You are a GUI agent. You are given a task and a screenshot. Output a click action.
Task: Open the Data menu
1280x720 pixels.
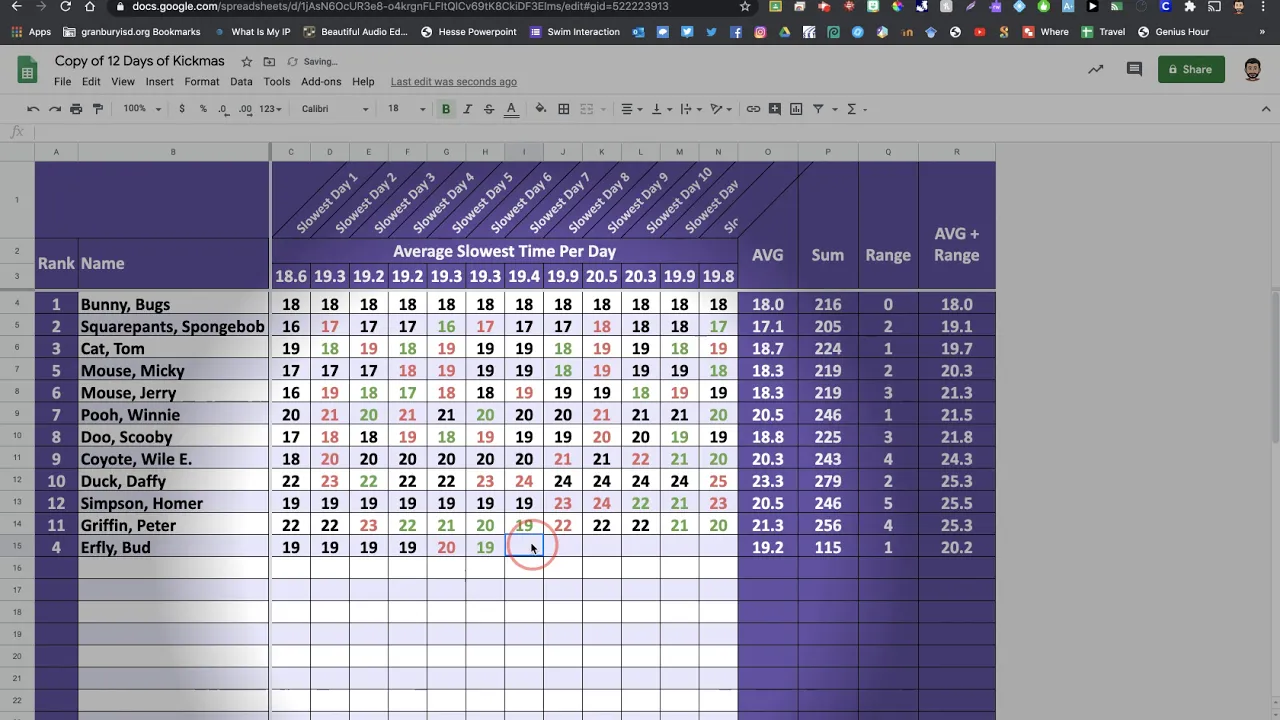pyautogui.click(x=241, y=82)
